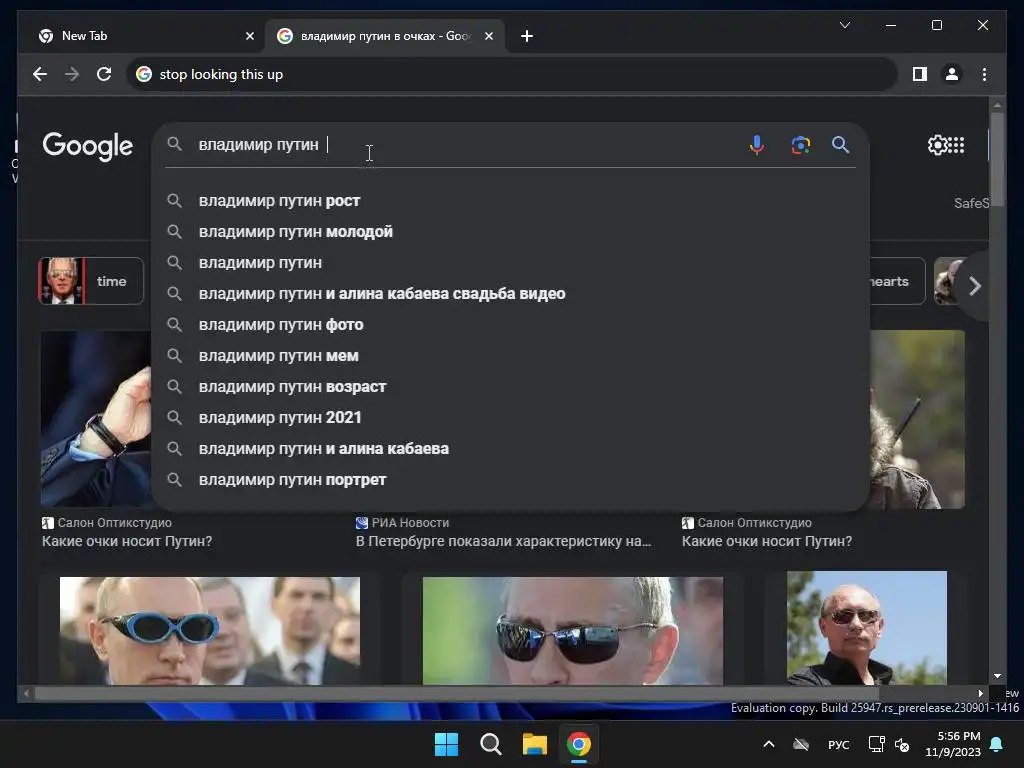Go back to previous page
1024x768 pixels.
coord(40,74)
